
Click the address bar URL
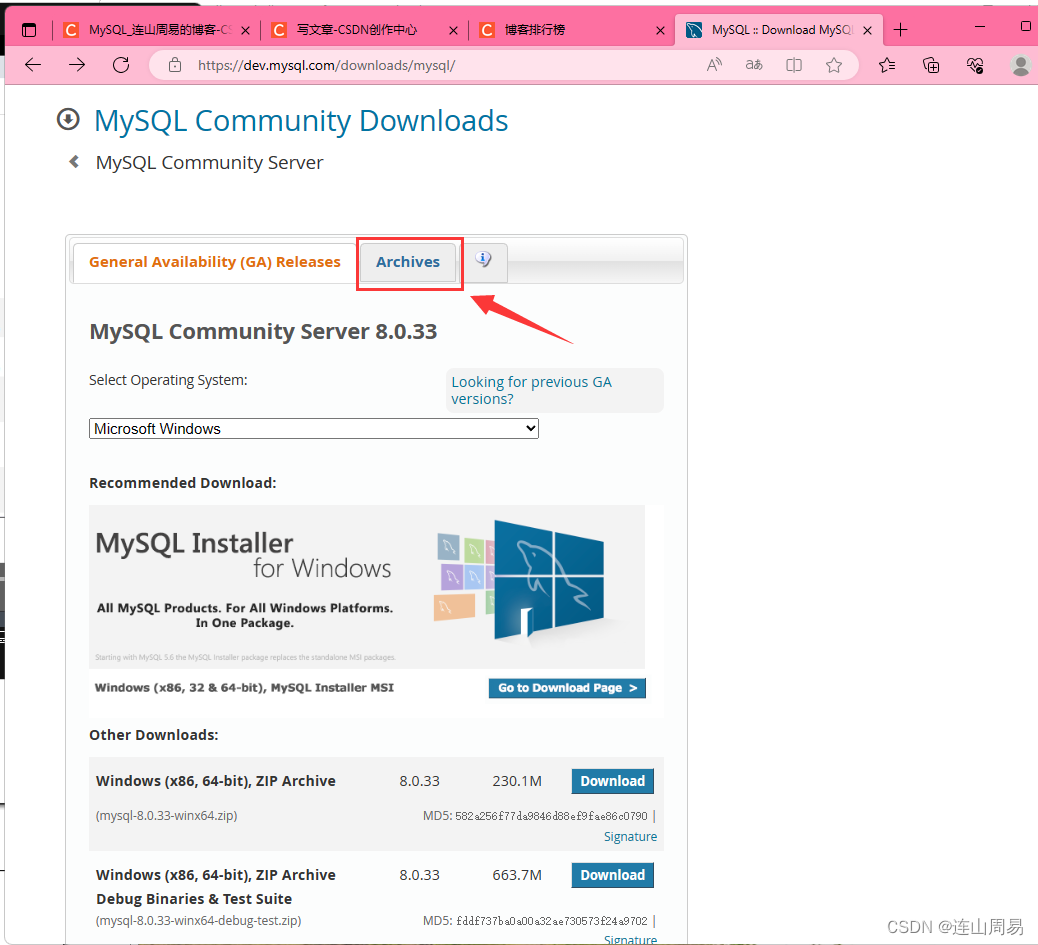[x=326, y=66]
